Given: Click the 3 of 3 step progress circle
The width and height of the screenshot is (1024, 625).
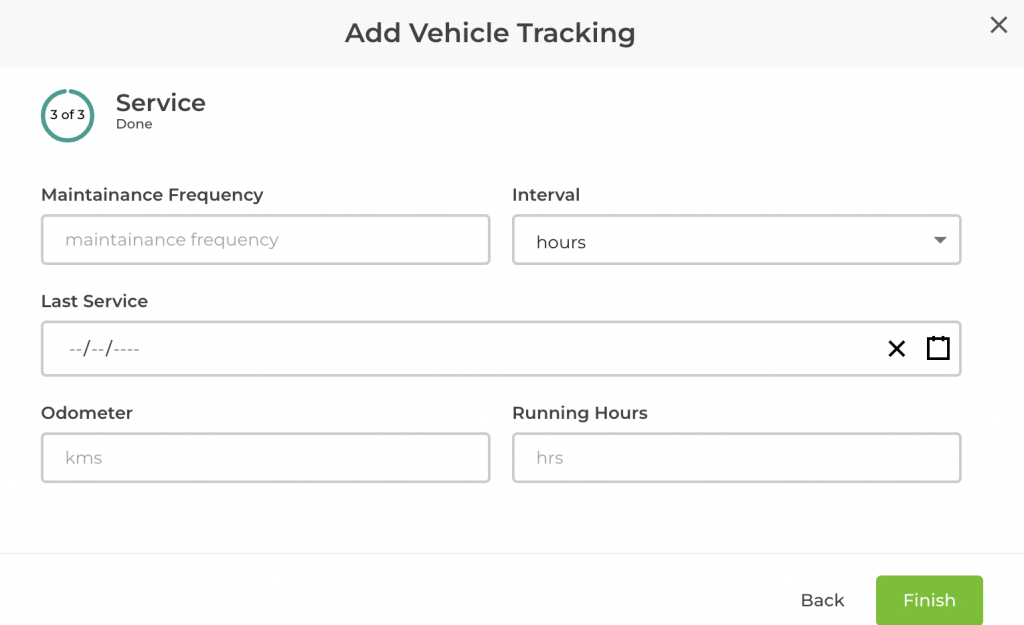Looking at the screenshot, I should point(68,115).
